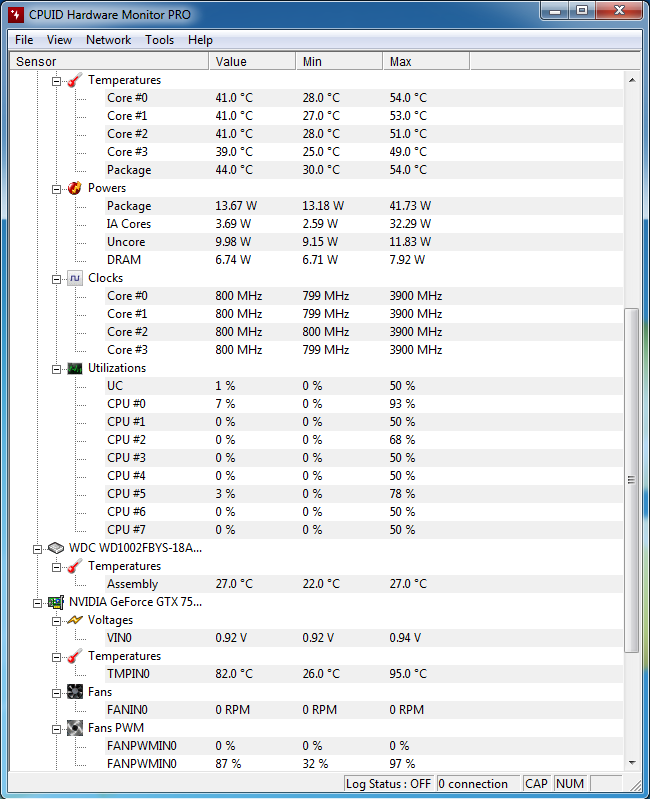The width and height of the screenshot is (650, 799).
Task: Click the scrollbar down arrow
Action: (632, 763)
